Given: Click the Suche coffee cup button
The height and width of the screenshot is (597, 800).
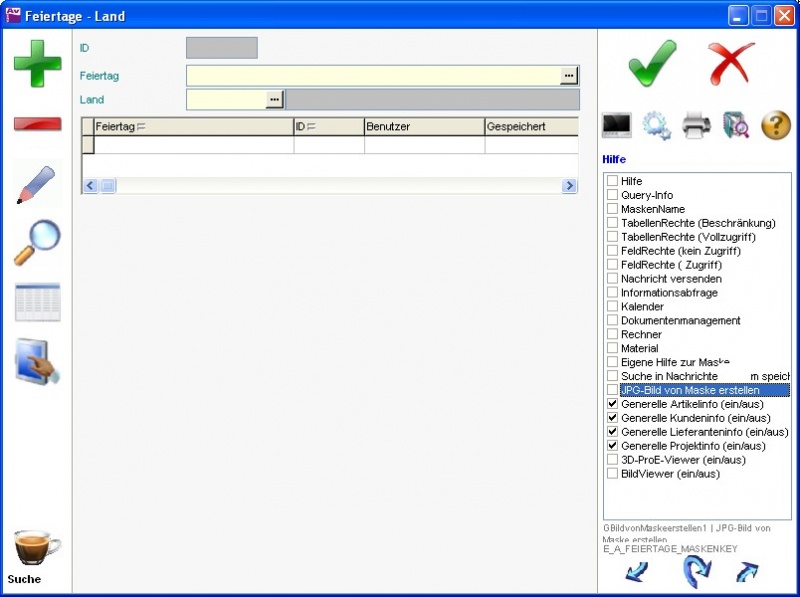Looking at the screenshot, I should tap(37, 550).
